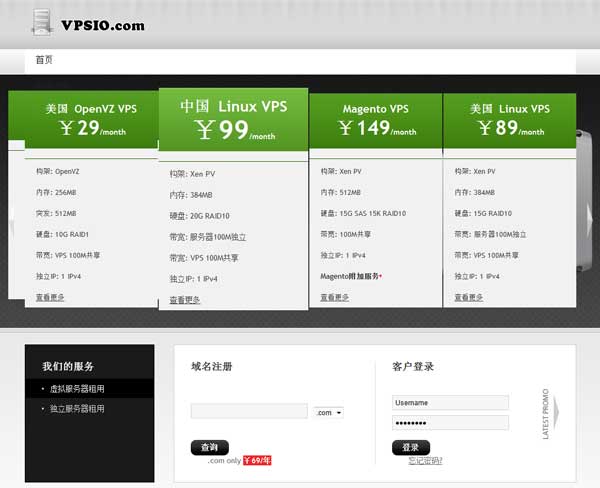Open the 首页 home menu item
Viewport: 600px width, 488px height.
44,60
